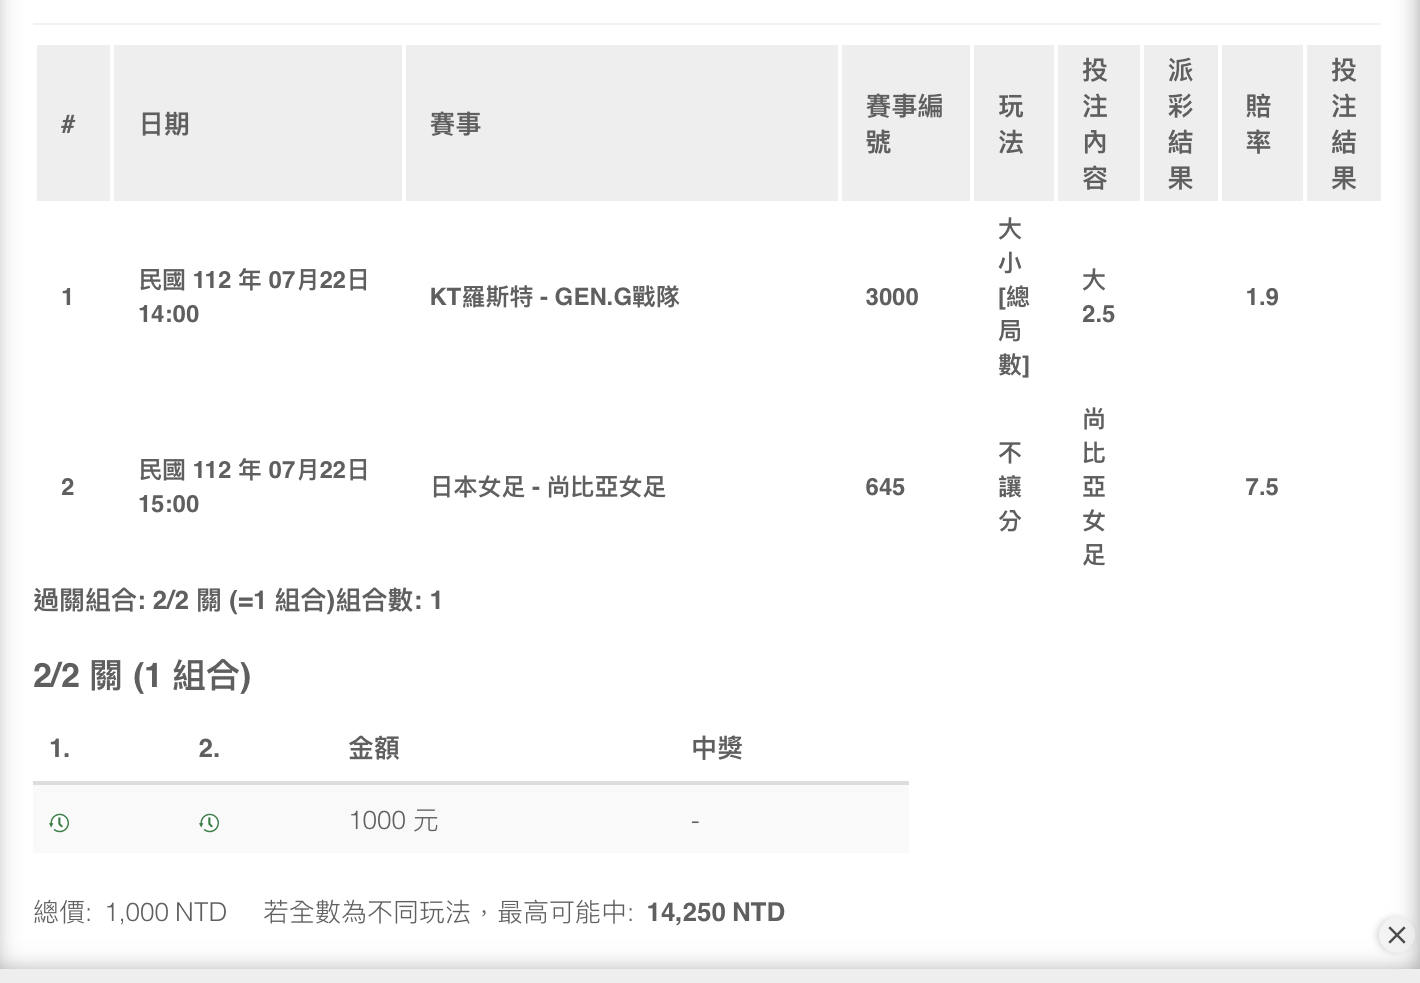Click the 賠率 column header
The image size is (1420, 983).
[1259, 124]
